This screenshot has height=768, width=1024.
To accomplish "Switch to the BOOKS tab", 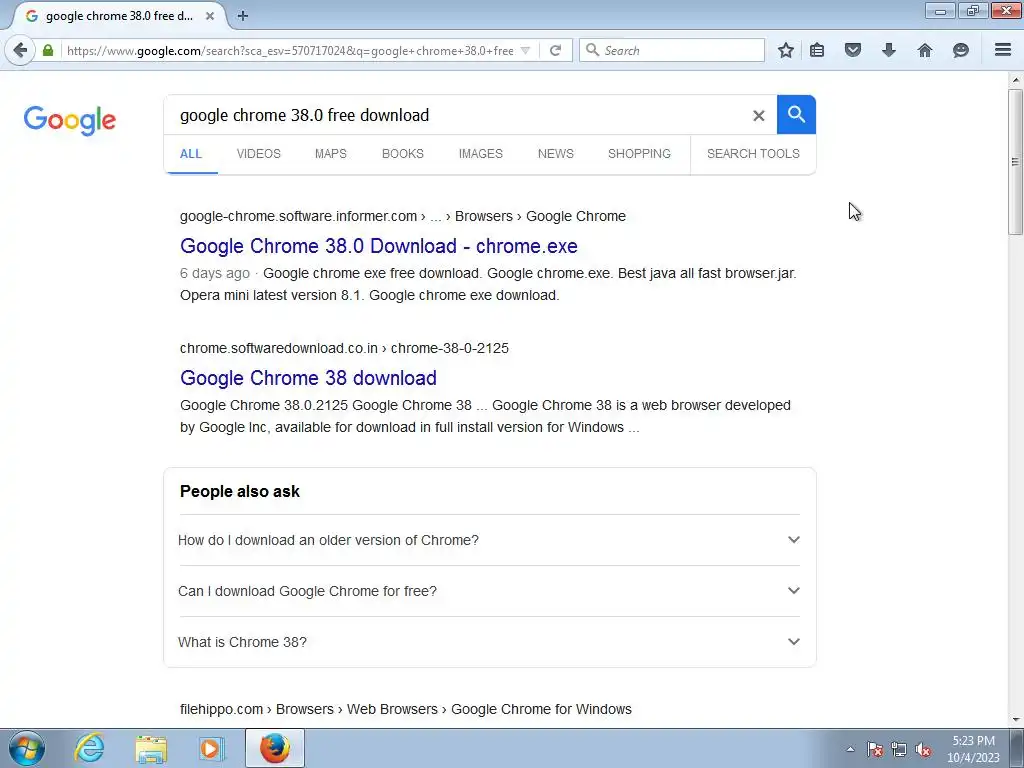I will tap(402, 153).
